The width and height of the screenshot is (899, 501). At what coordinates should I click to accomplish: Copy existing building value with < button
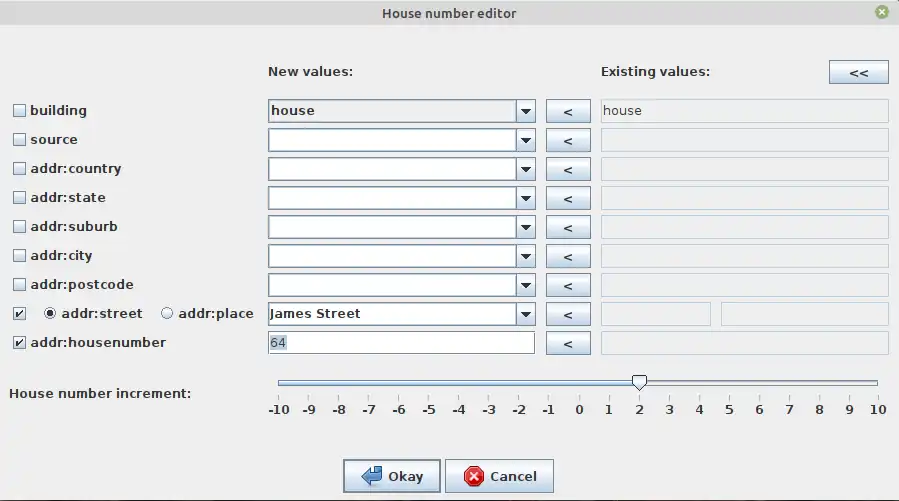(568, 111)
